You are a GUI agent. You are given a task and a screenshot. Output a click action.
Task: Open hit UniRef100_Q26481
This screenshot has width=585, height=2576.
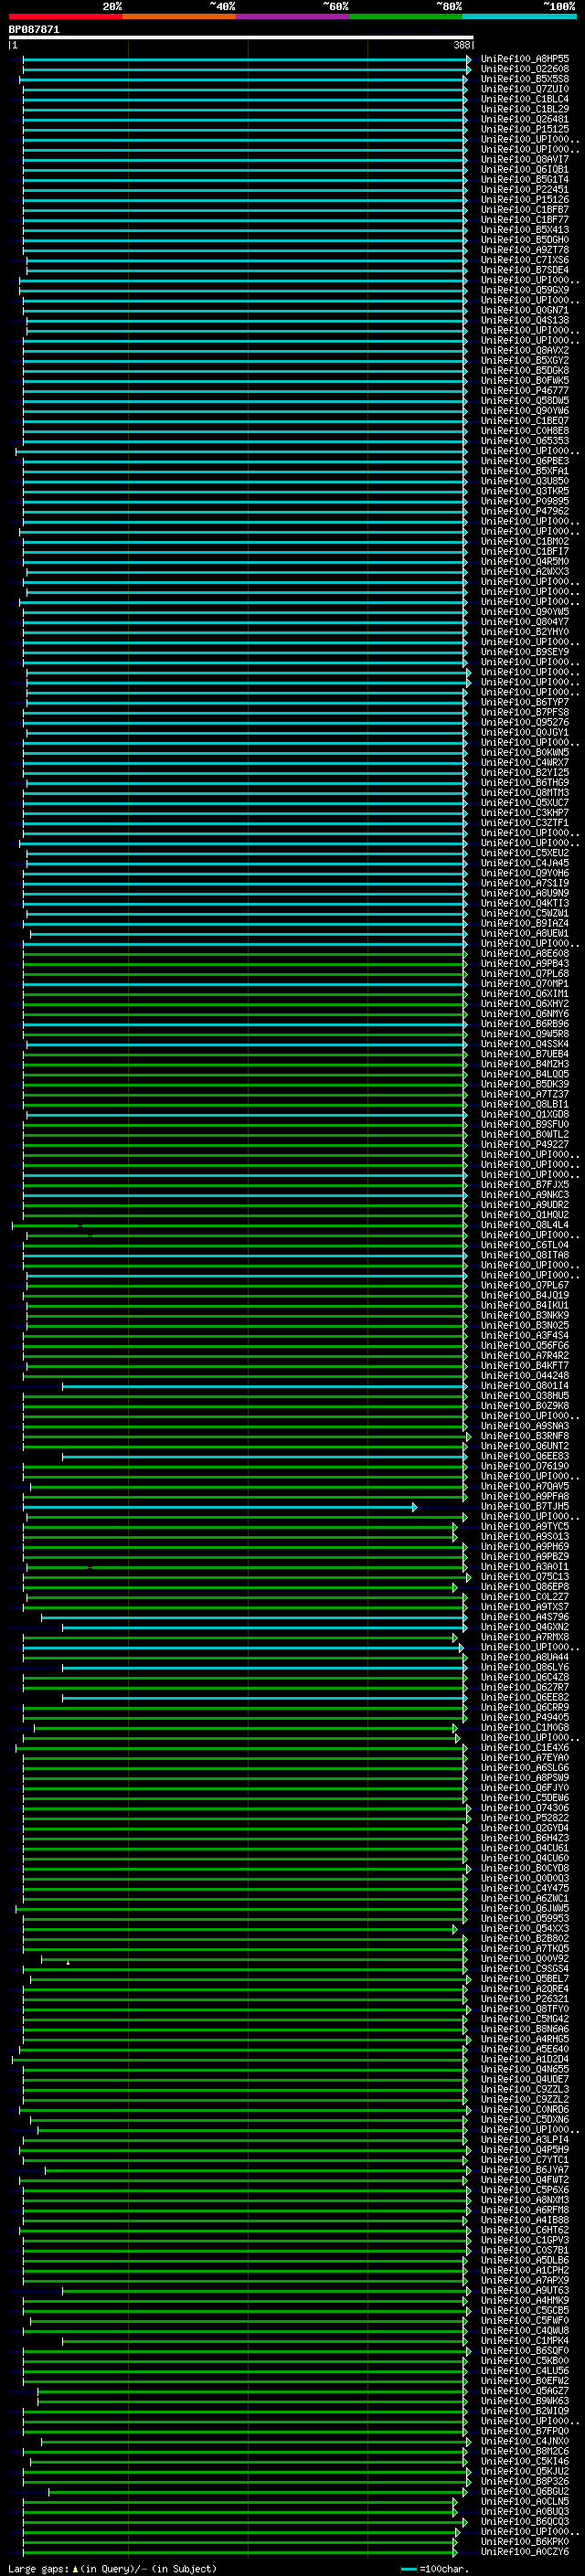point(525,119)
